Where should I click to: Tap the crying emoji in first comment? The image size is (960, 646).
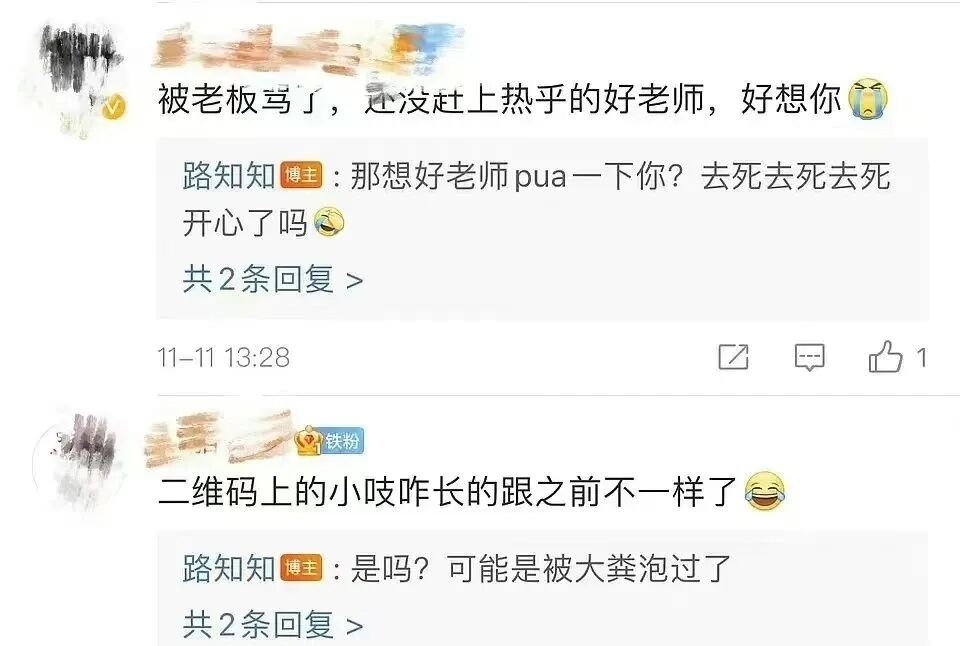coord(868,99)
